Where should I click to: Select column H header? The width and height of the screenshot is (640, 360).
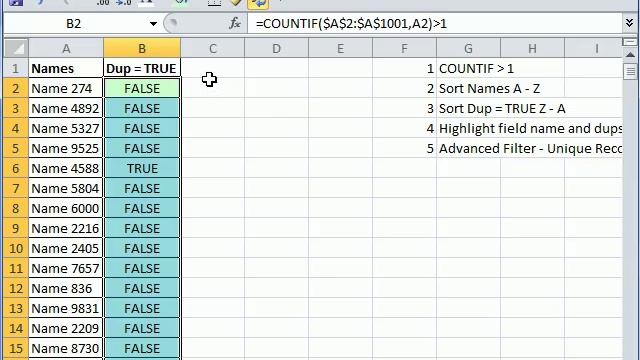coord(532,49)
